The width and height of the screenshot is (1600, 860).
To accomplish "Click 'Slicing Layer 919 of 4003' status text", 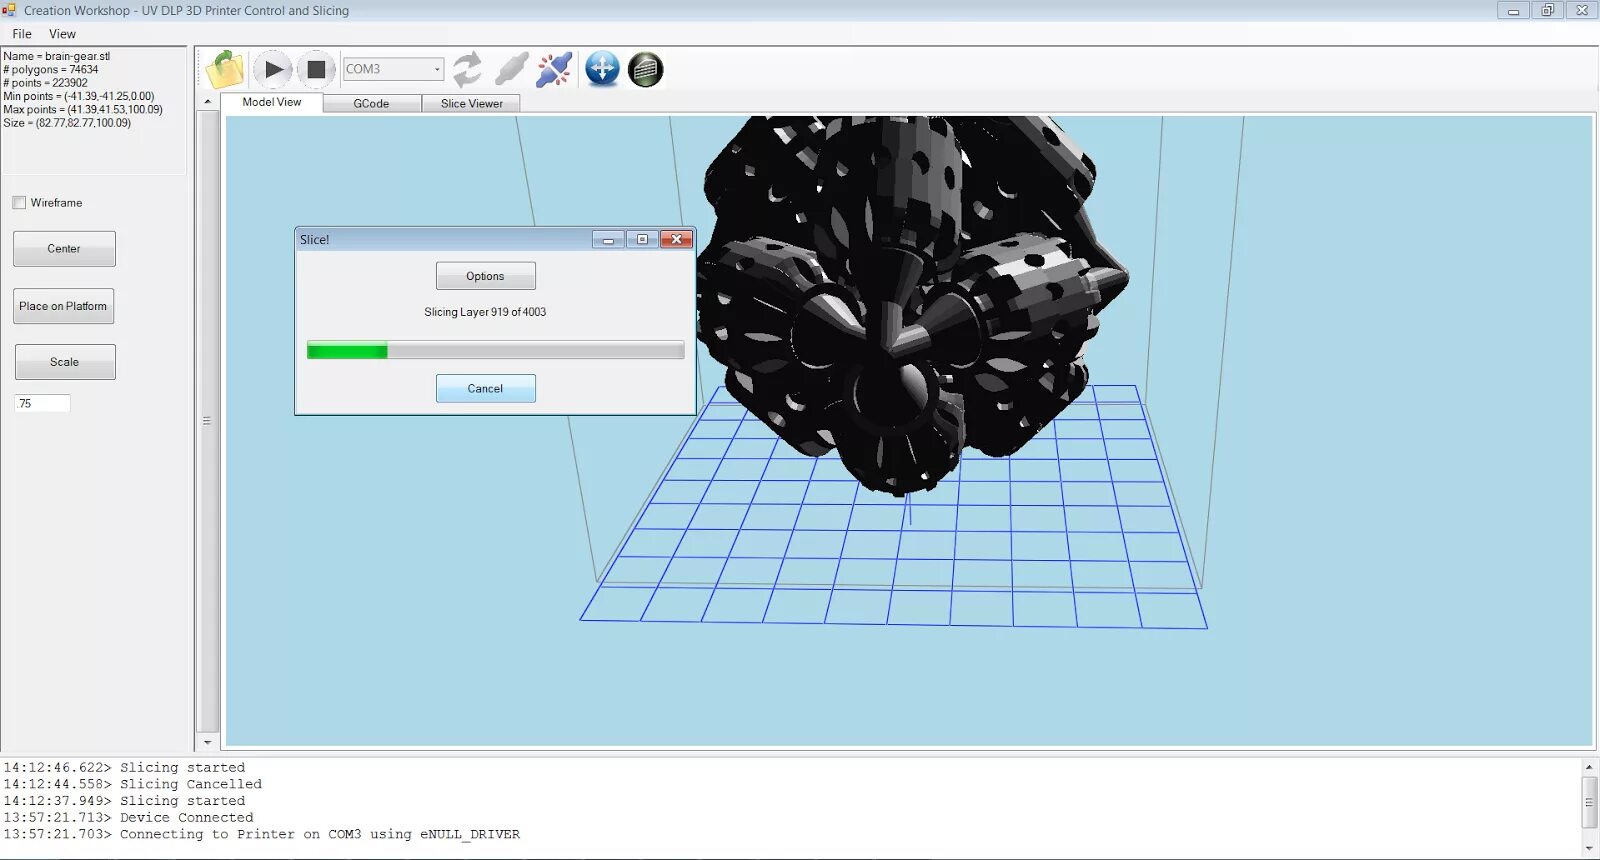I will [485, 312].
